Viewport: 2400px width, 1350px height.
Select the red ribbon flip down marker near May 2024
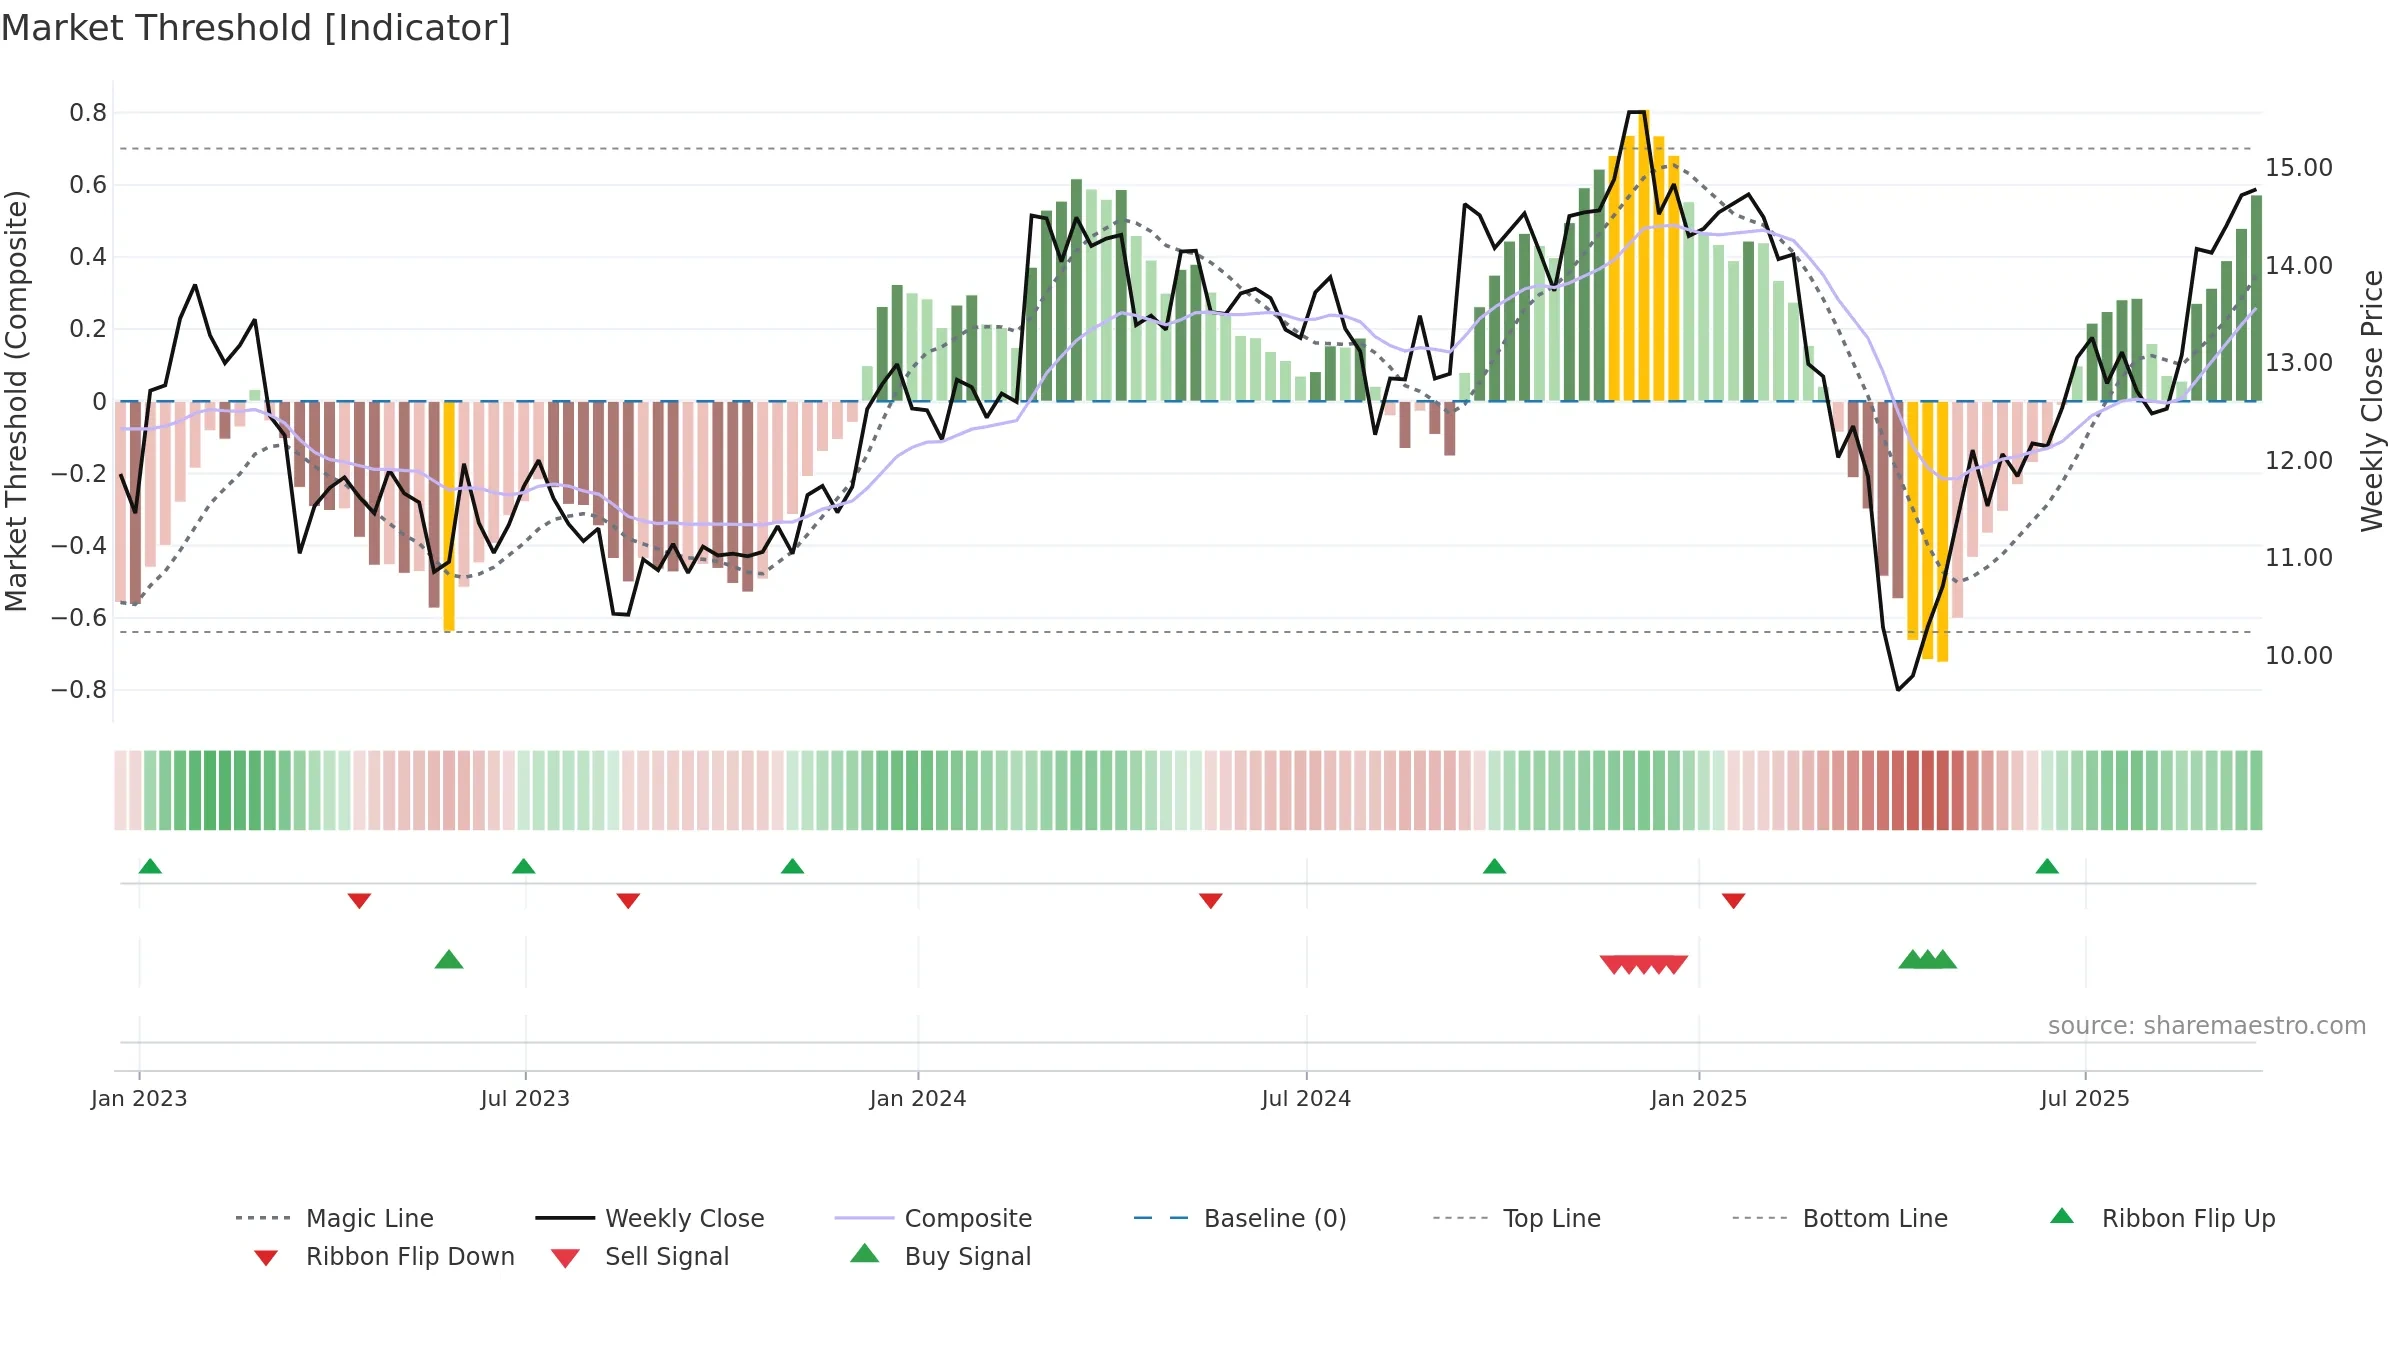[1210, 900]
